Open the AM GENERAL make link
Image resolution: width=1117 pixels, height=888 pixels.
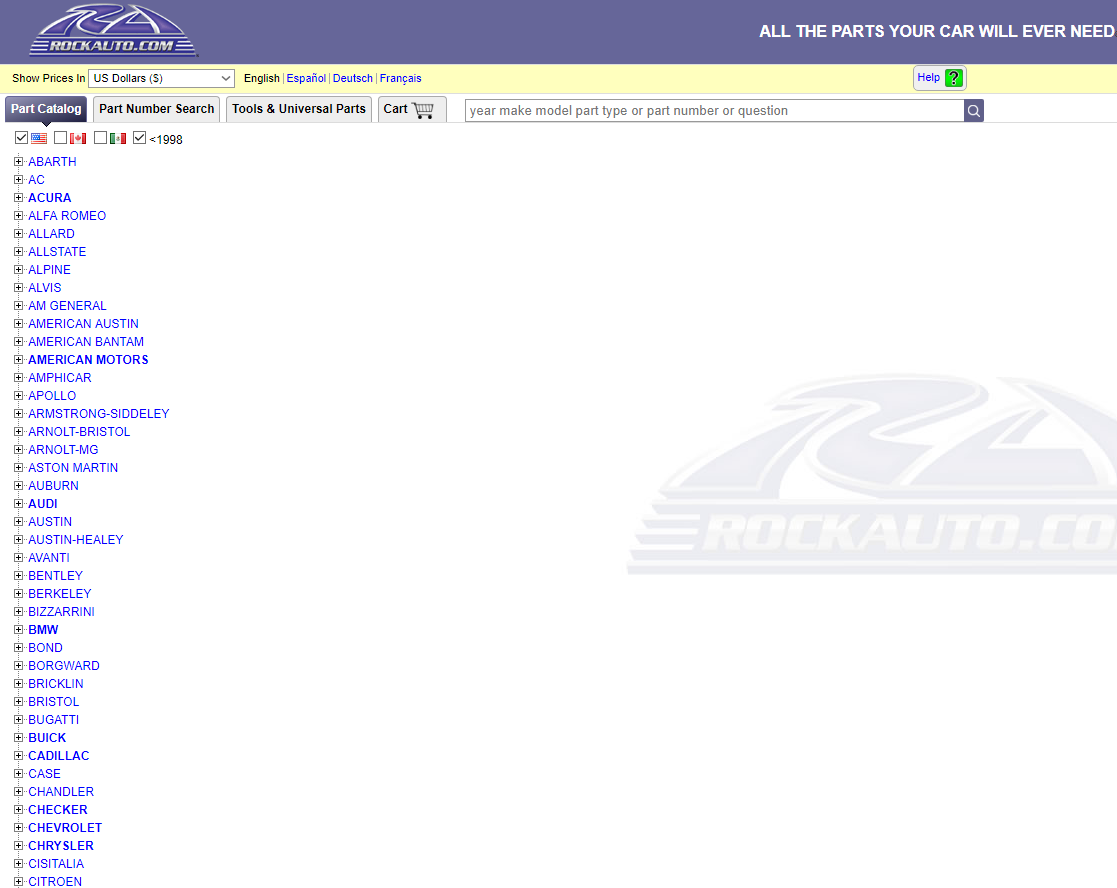pyautogui.click(x=67, y=305)
